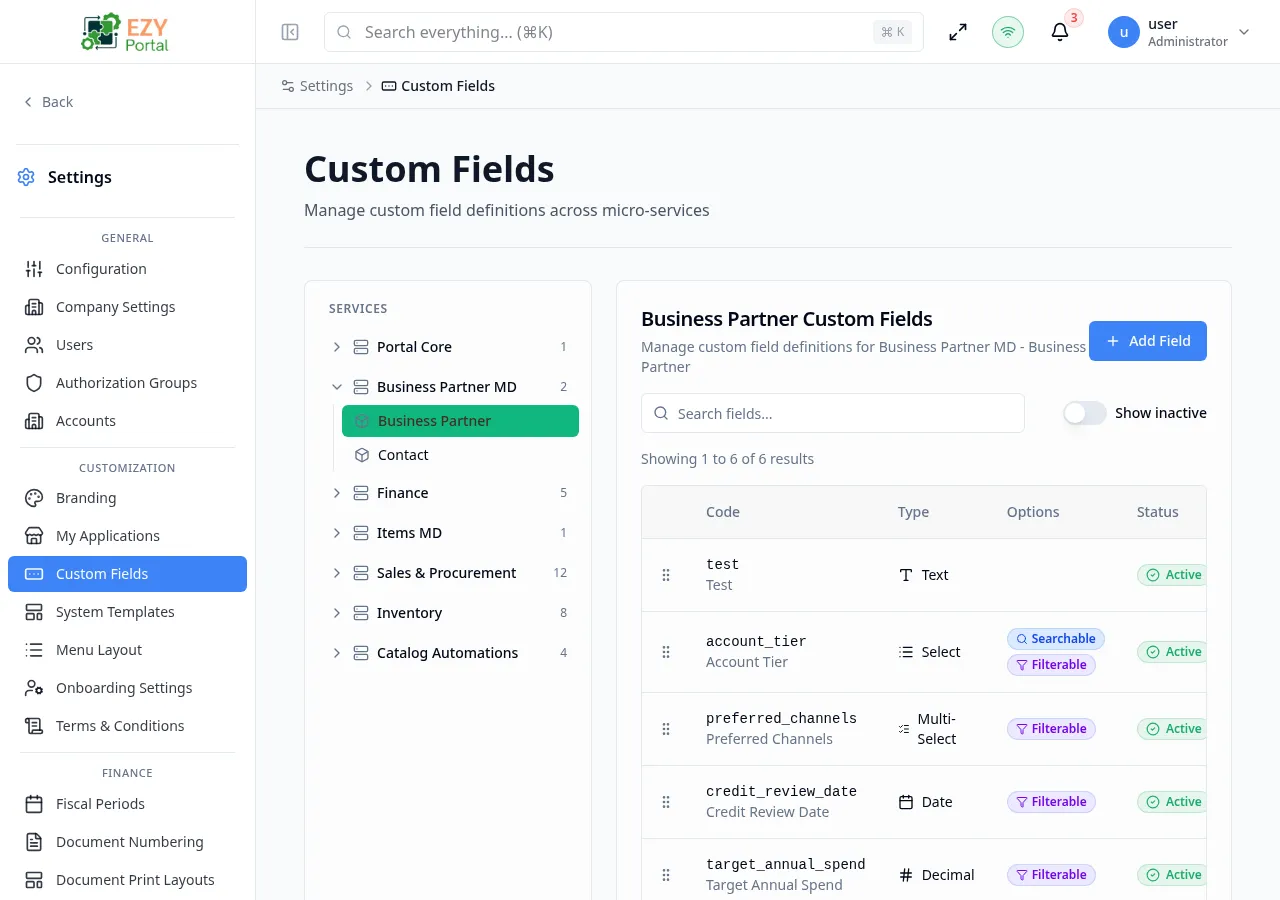The width and height of the screenshot is (1280, 900).
Task: Collapse Business Partner MD service
Action: (x=337, y=387)
